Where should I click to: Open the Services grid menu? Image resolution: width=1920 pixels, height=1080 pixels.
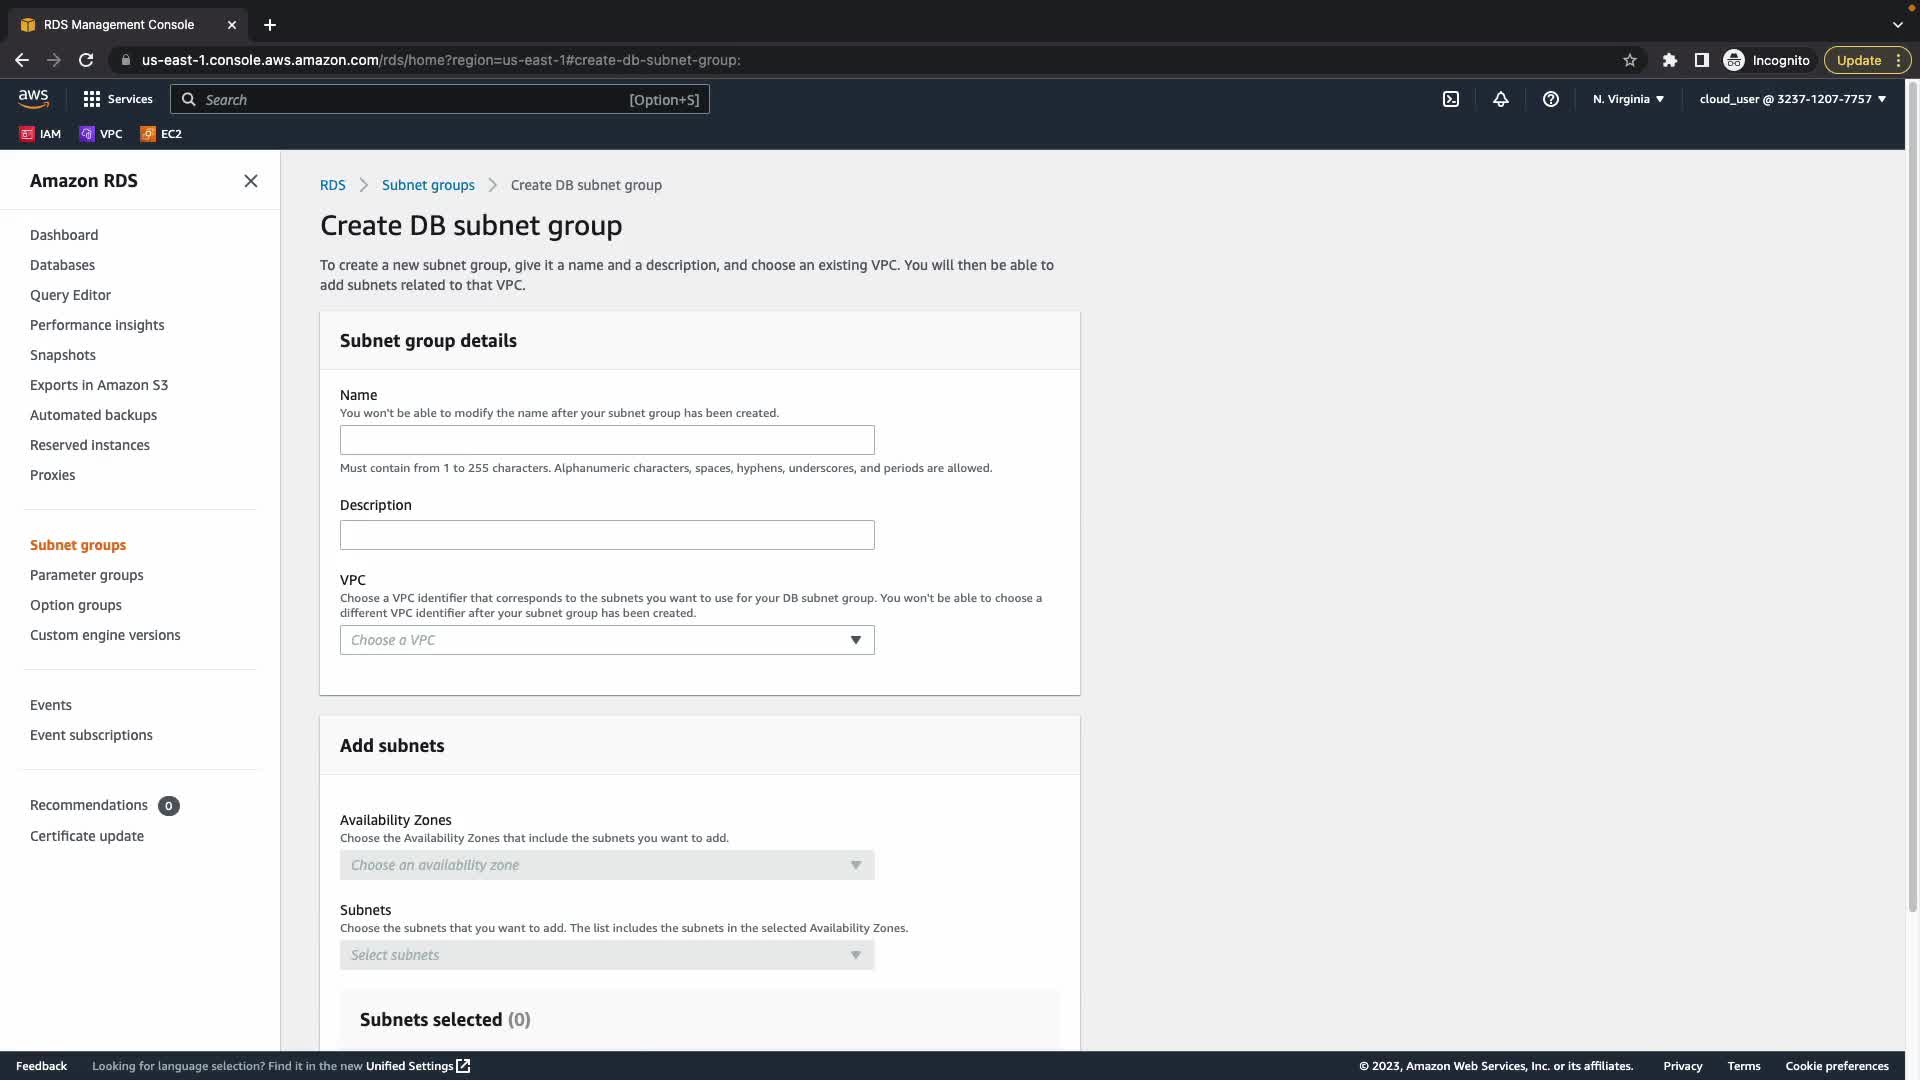coord(118,99)
